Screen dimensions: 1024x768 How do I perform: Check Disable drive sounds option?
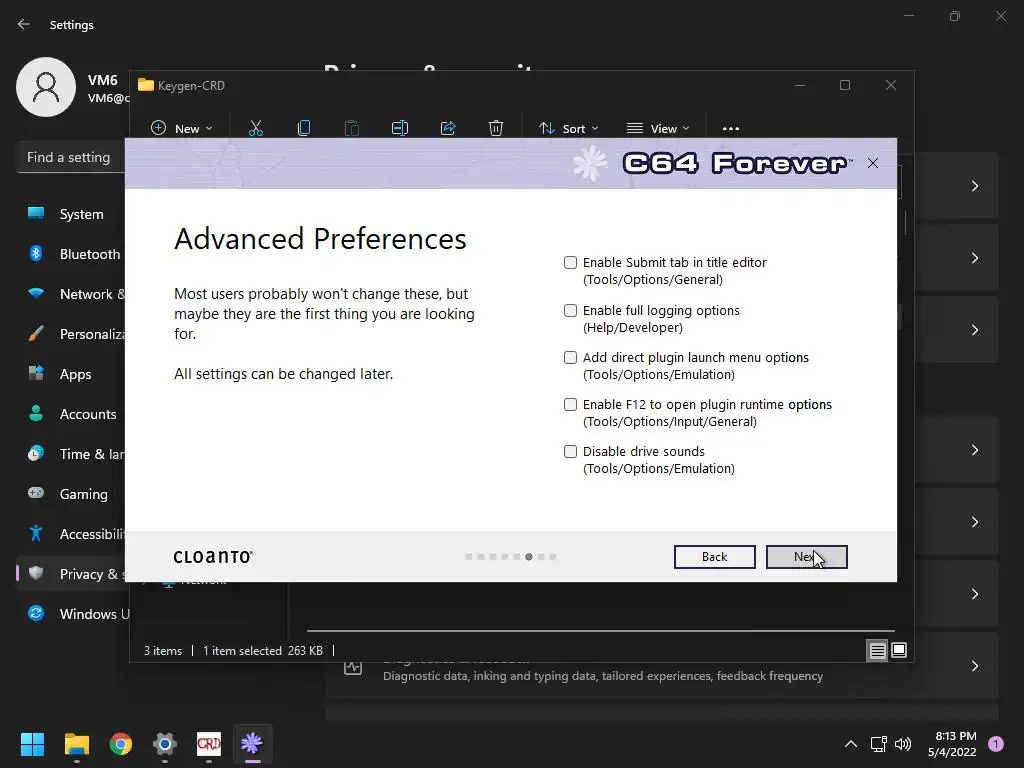pyautogui.click(x=570, y=452)
